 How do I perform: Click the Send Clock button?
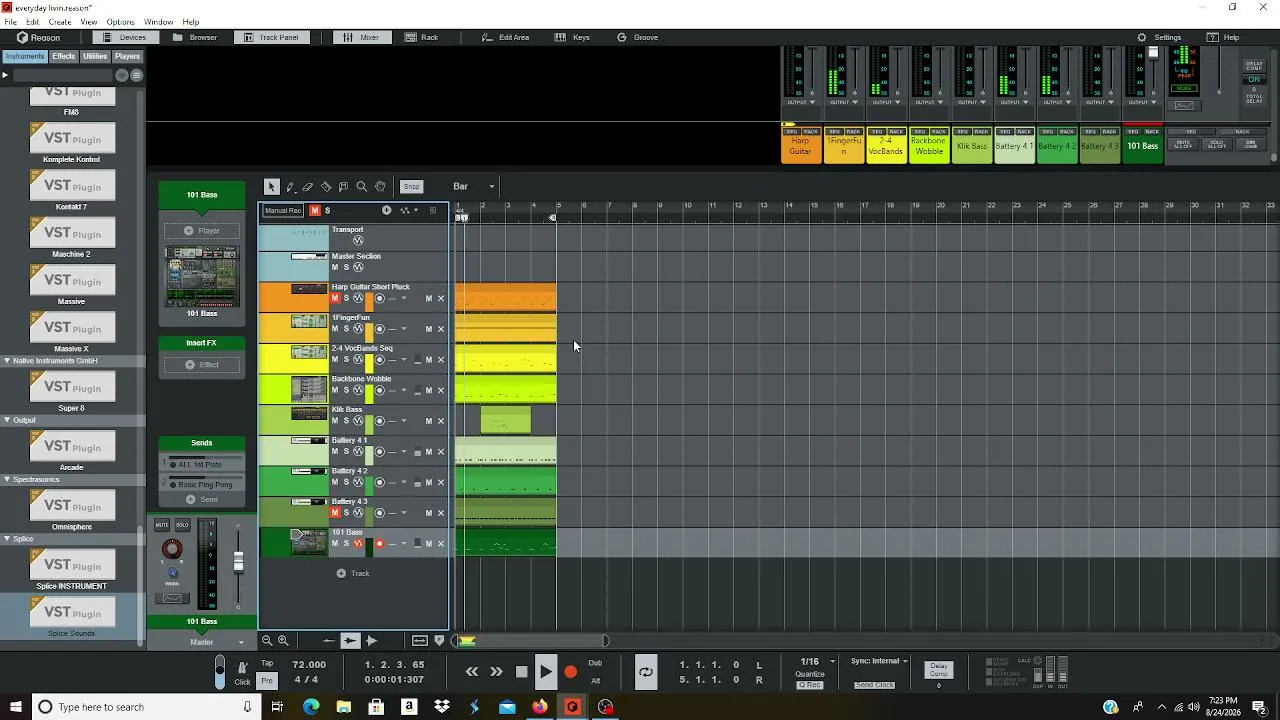(874, 685)
